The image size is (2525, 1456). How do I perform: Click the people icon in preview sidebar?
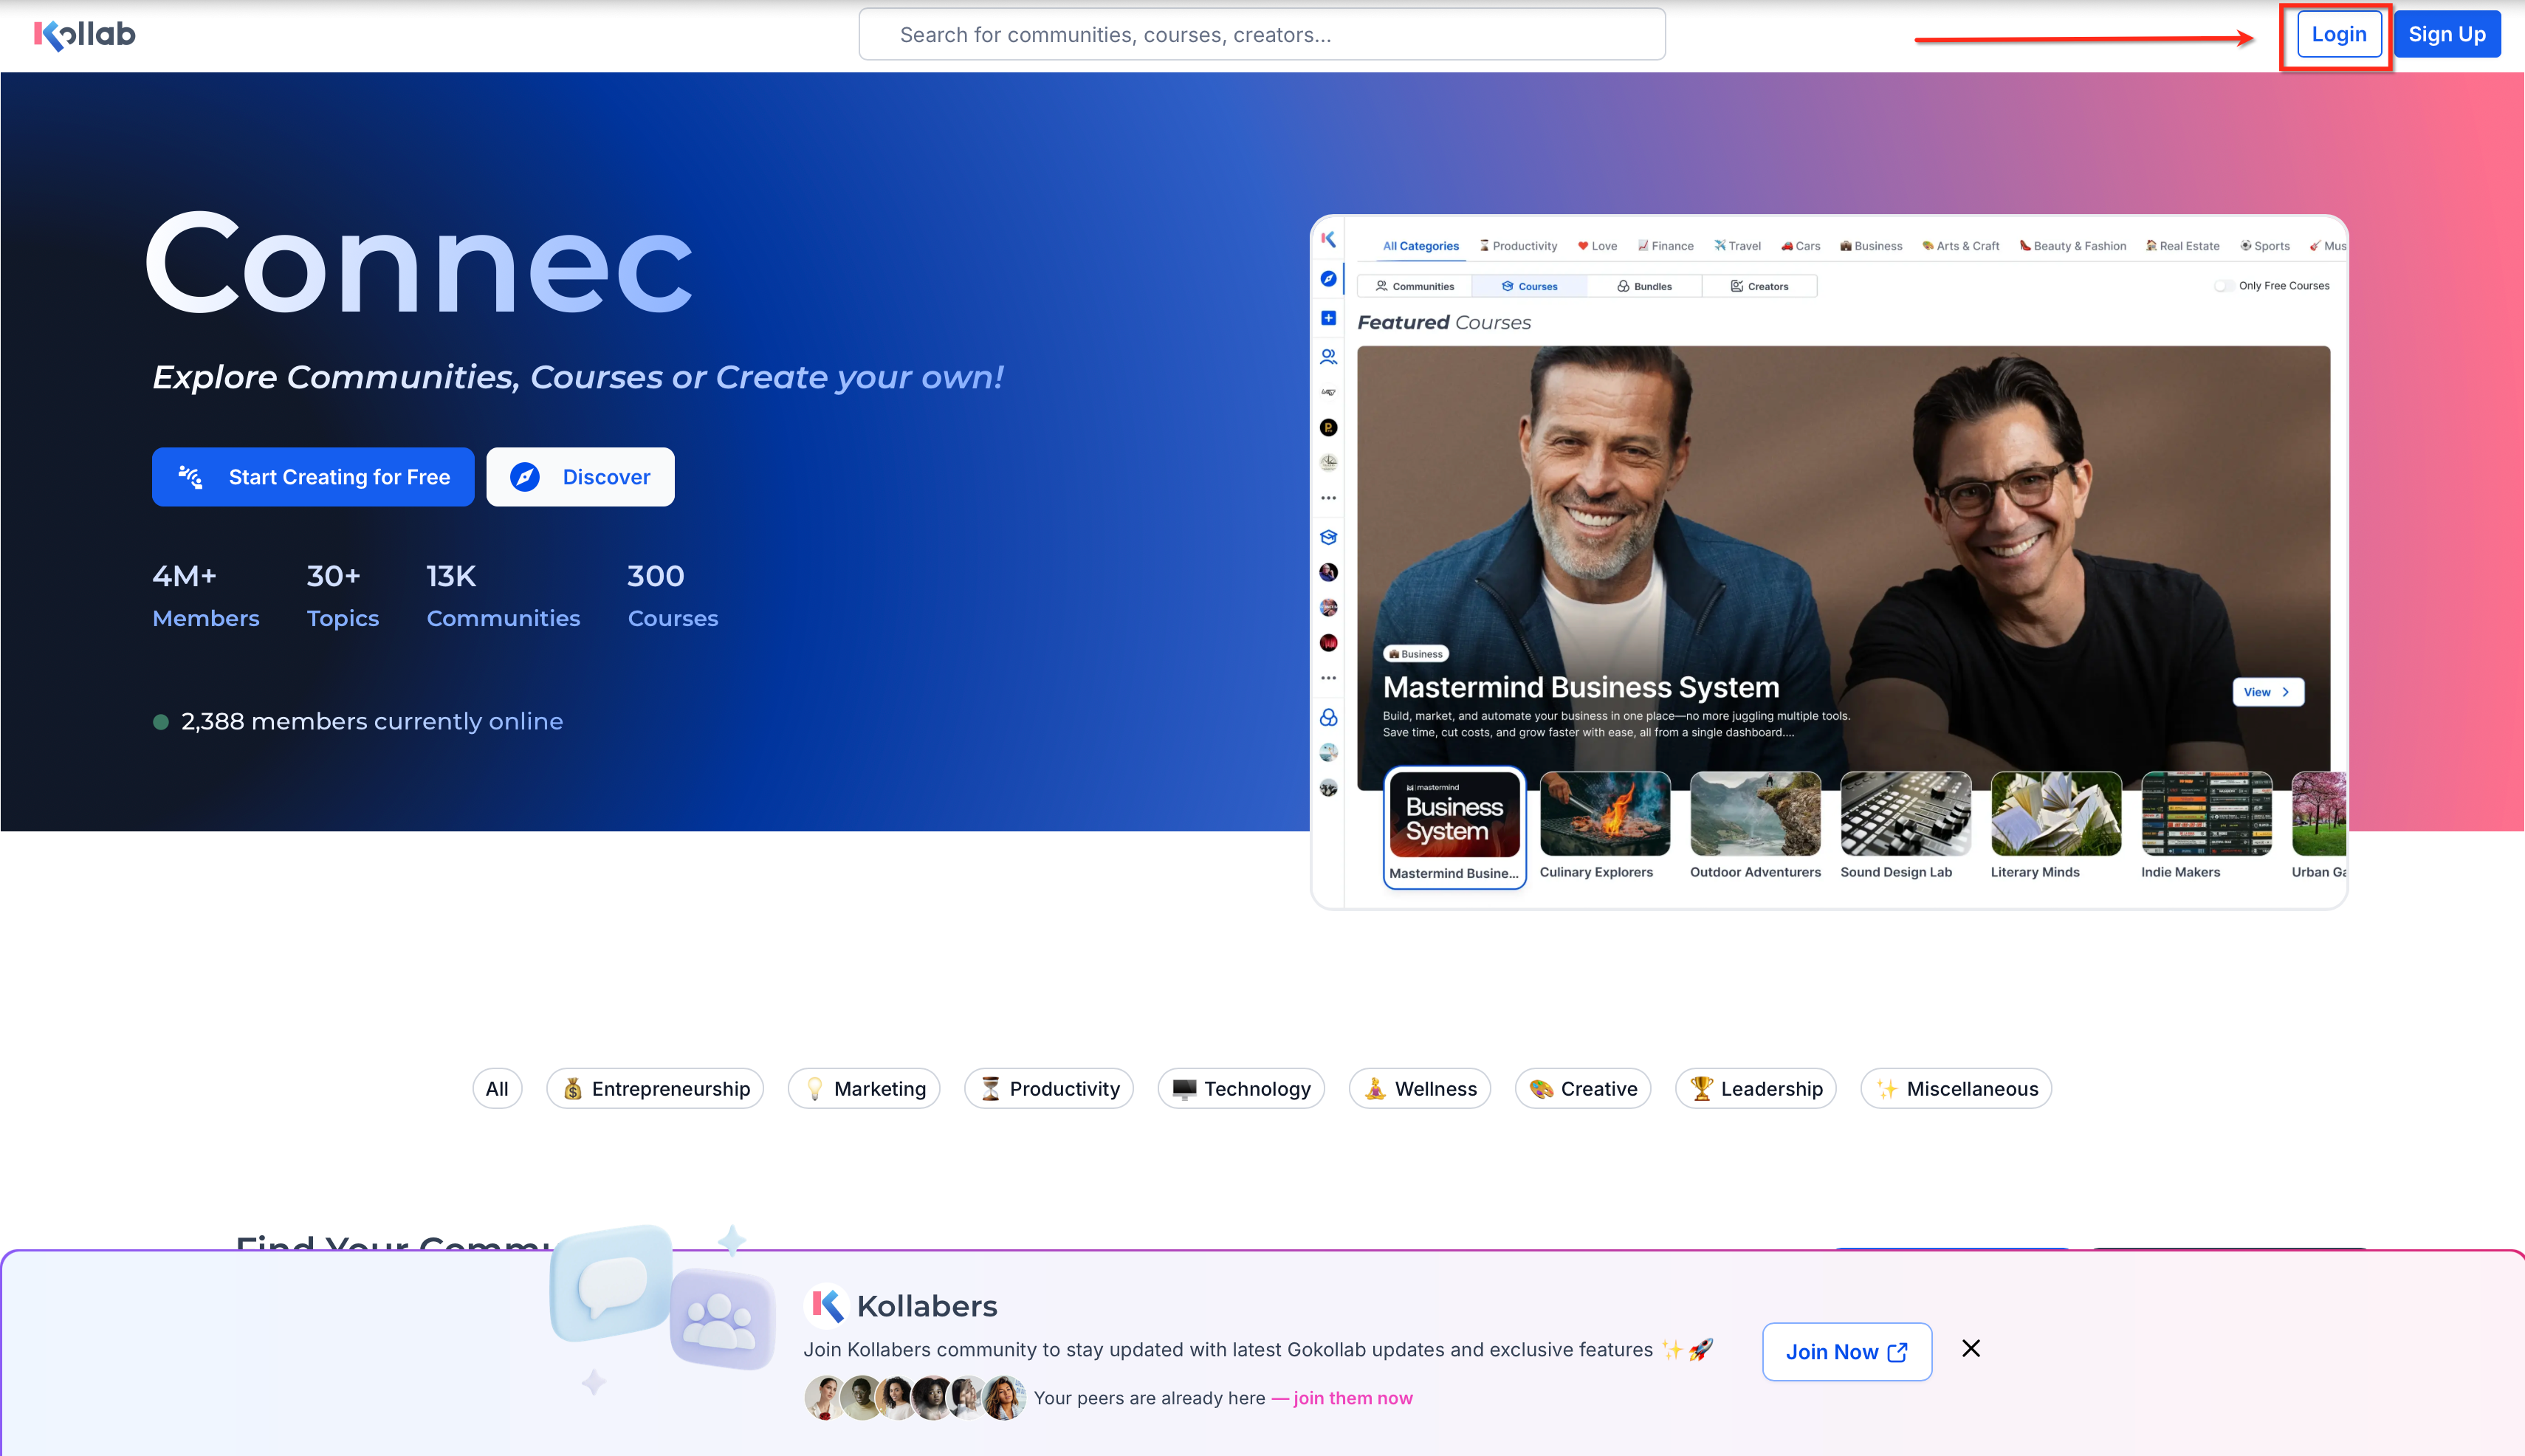coord(1328,356)
